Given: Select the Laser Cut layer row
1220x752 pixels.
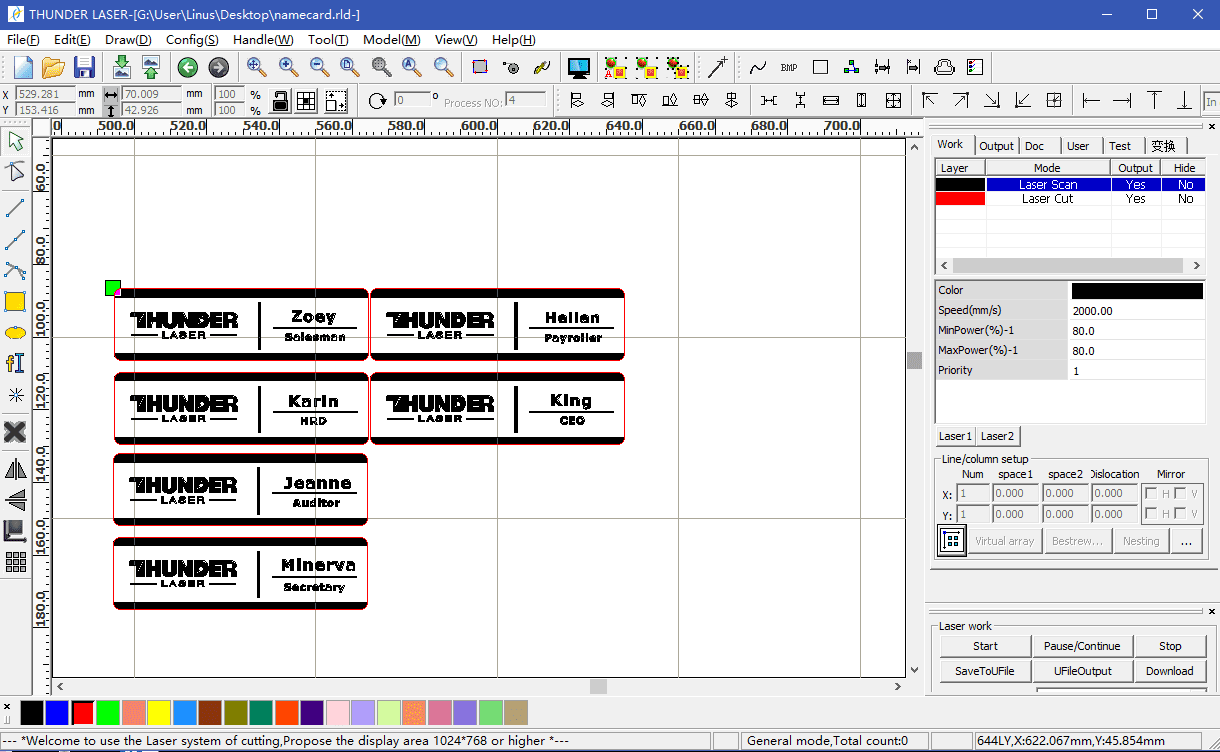Looking at the screenshot, I should 1070,199.
